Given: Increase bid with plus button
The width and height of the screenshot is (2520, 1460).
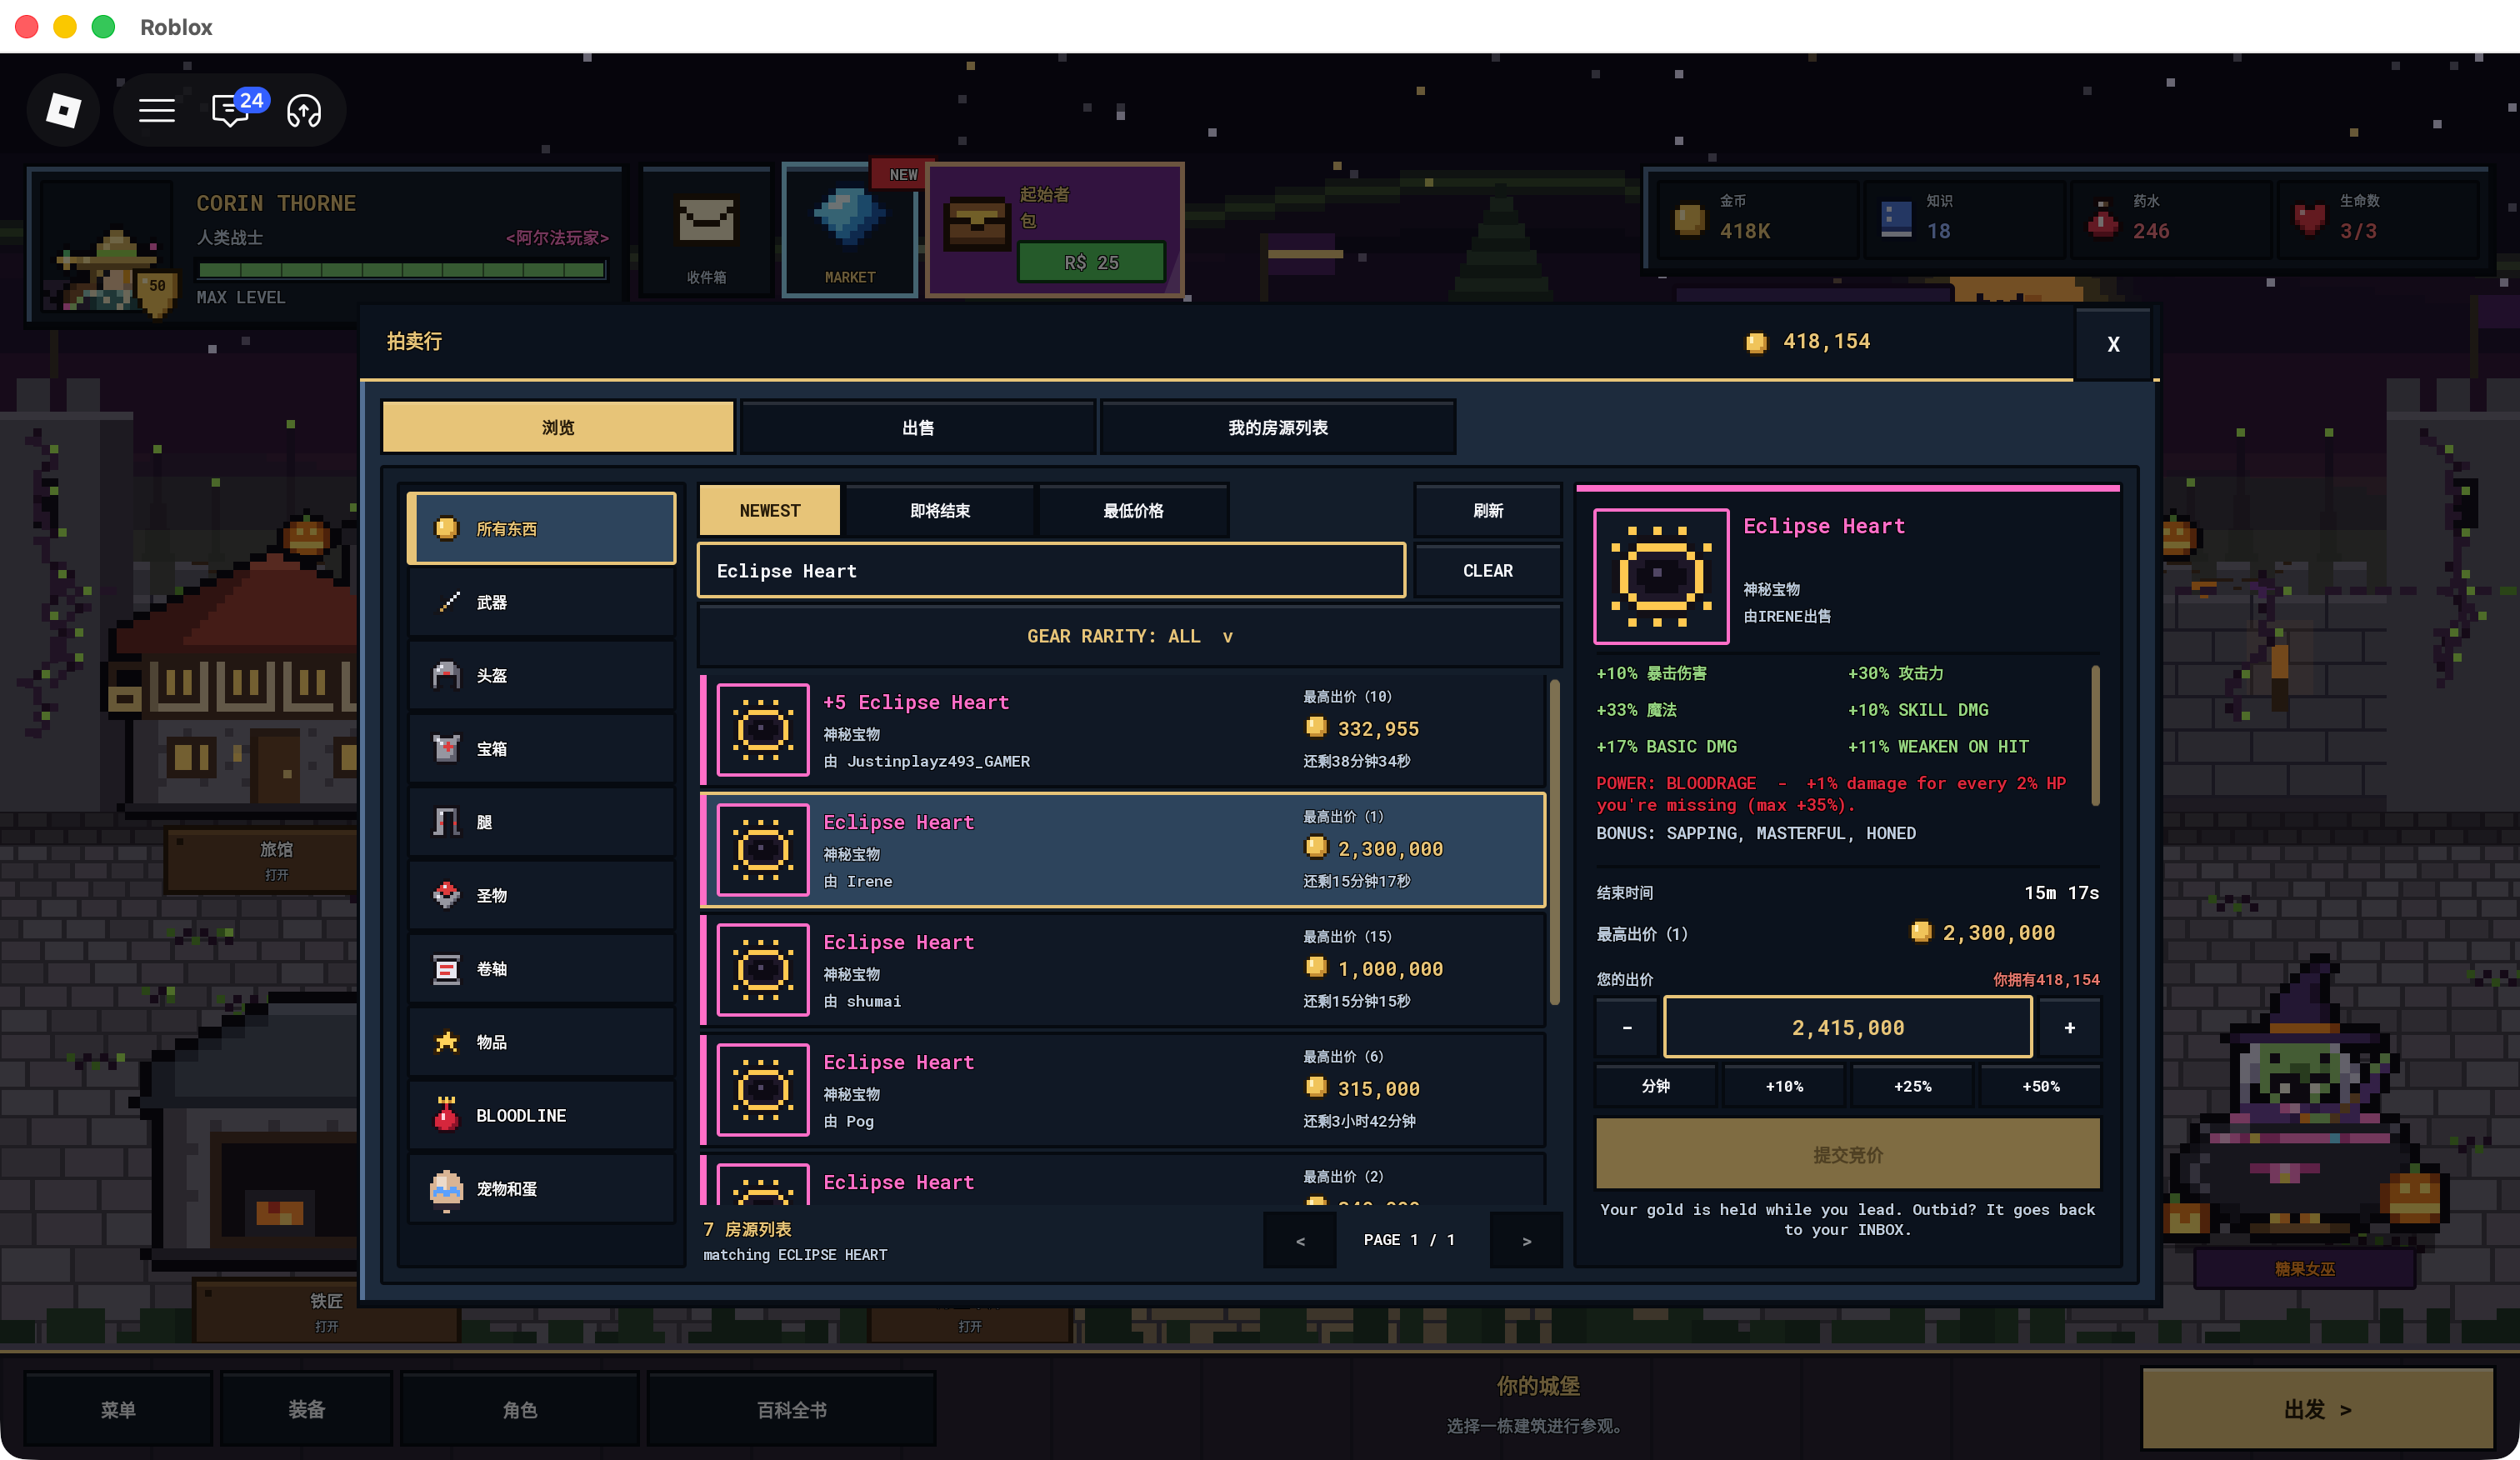Looking at the screenshot, I should [x=2069, y=1027].
